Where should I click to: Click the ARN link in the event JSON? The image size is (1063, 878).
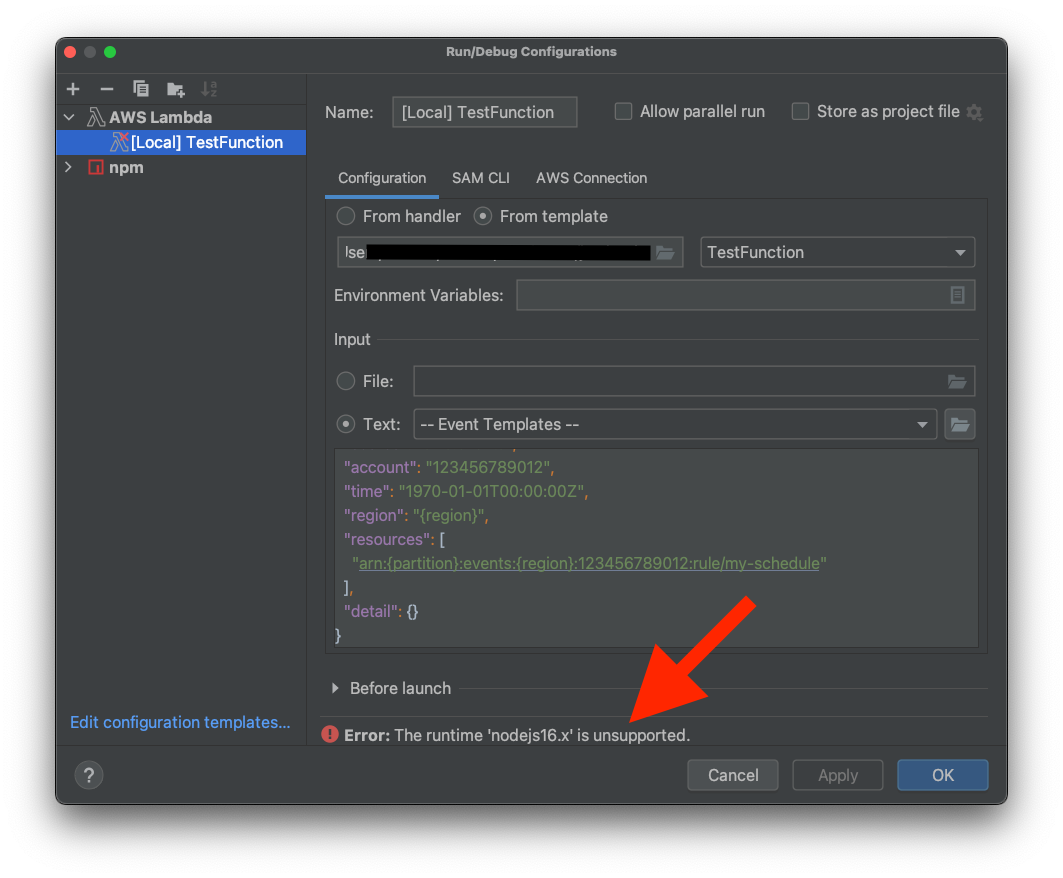coord(589,563)
